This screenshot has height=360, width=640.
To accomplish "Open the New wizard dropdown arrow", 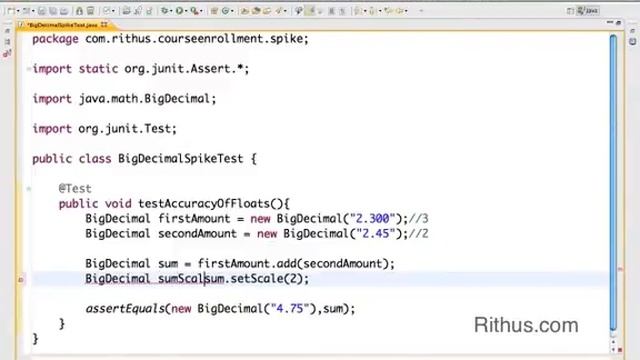I will pos(18,11).
